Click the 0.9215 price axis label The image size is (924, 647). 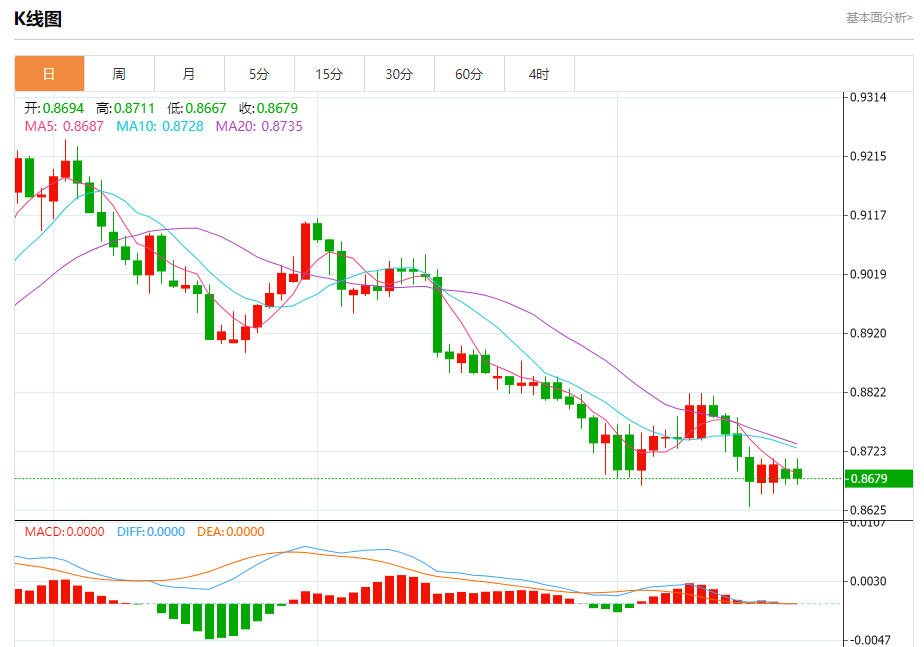click(868, 156)
